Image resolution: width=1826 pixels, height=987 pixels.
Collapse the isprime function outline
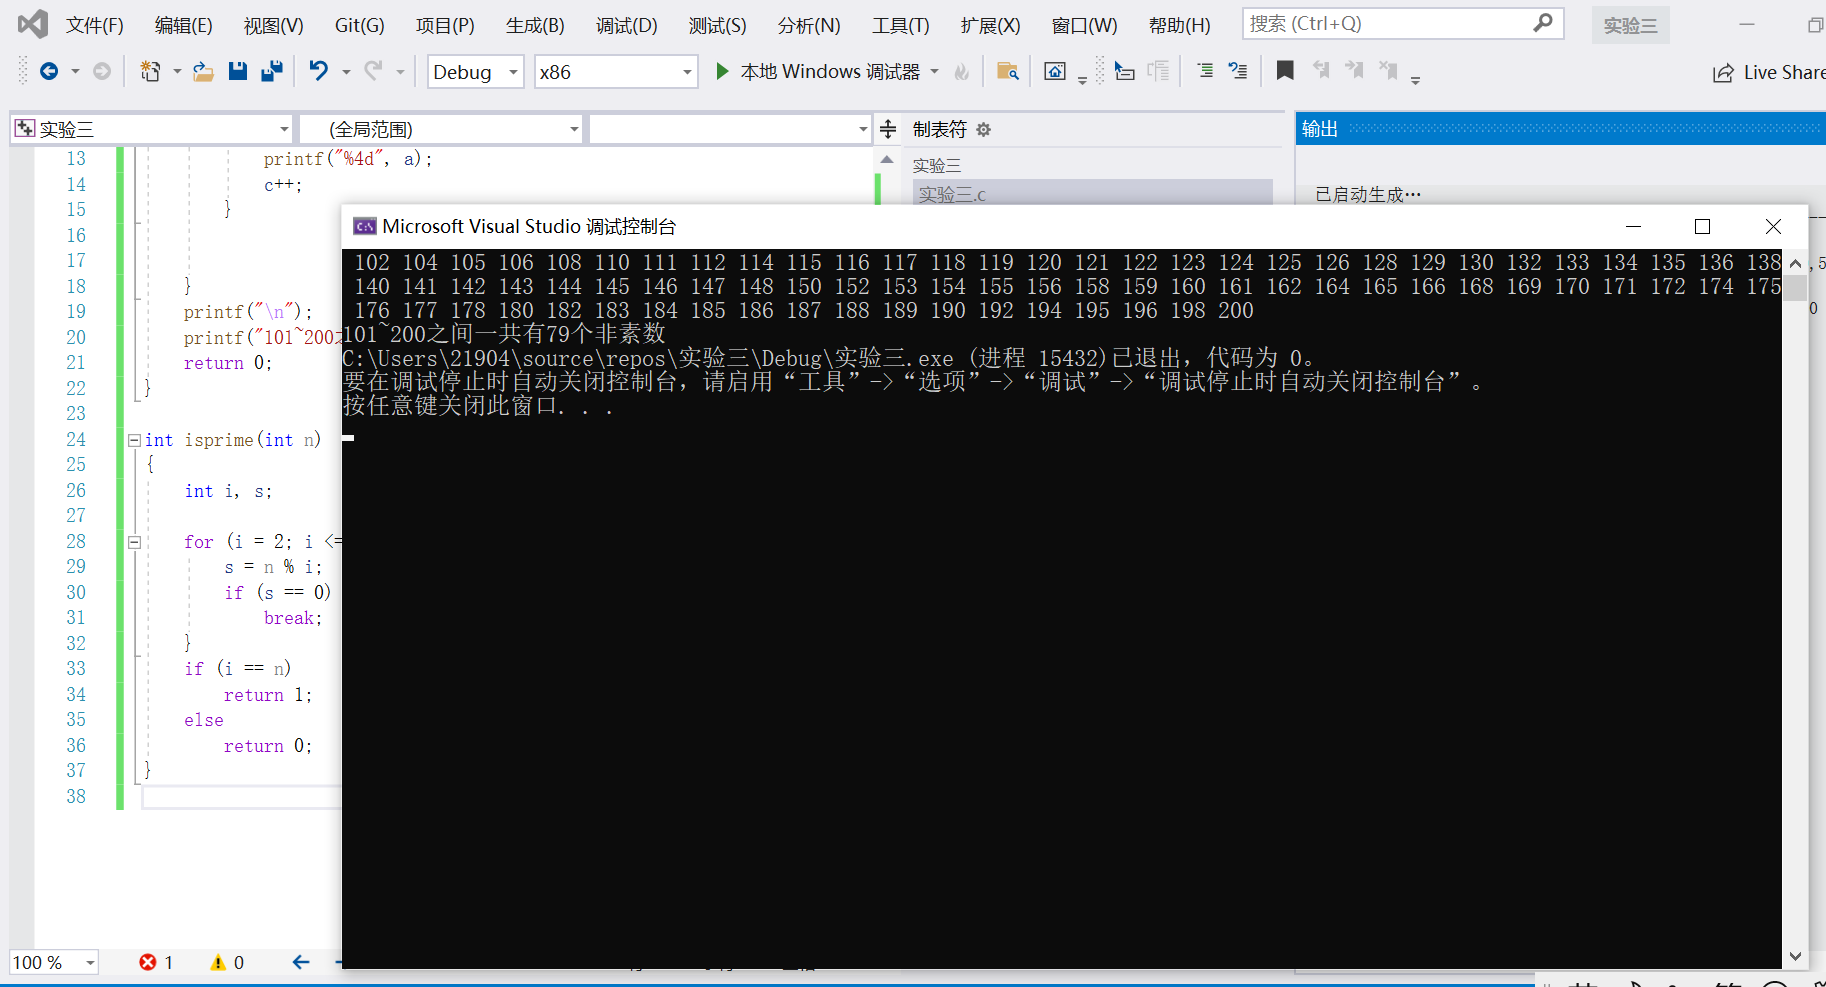[x=134, y=440]
